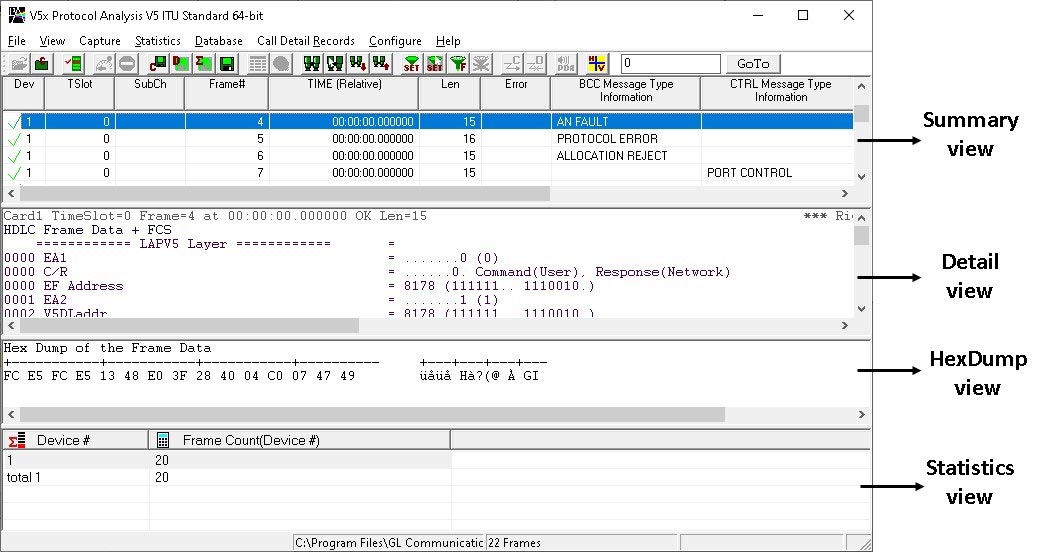Click detail view scroll-down arrow
This screenshot has height=552, width=1045.
[861, 309]
